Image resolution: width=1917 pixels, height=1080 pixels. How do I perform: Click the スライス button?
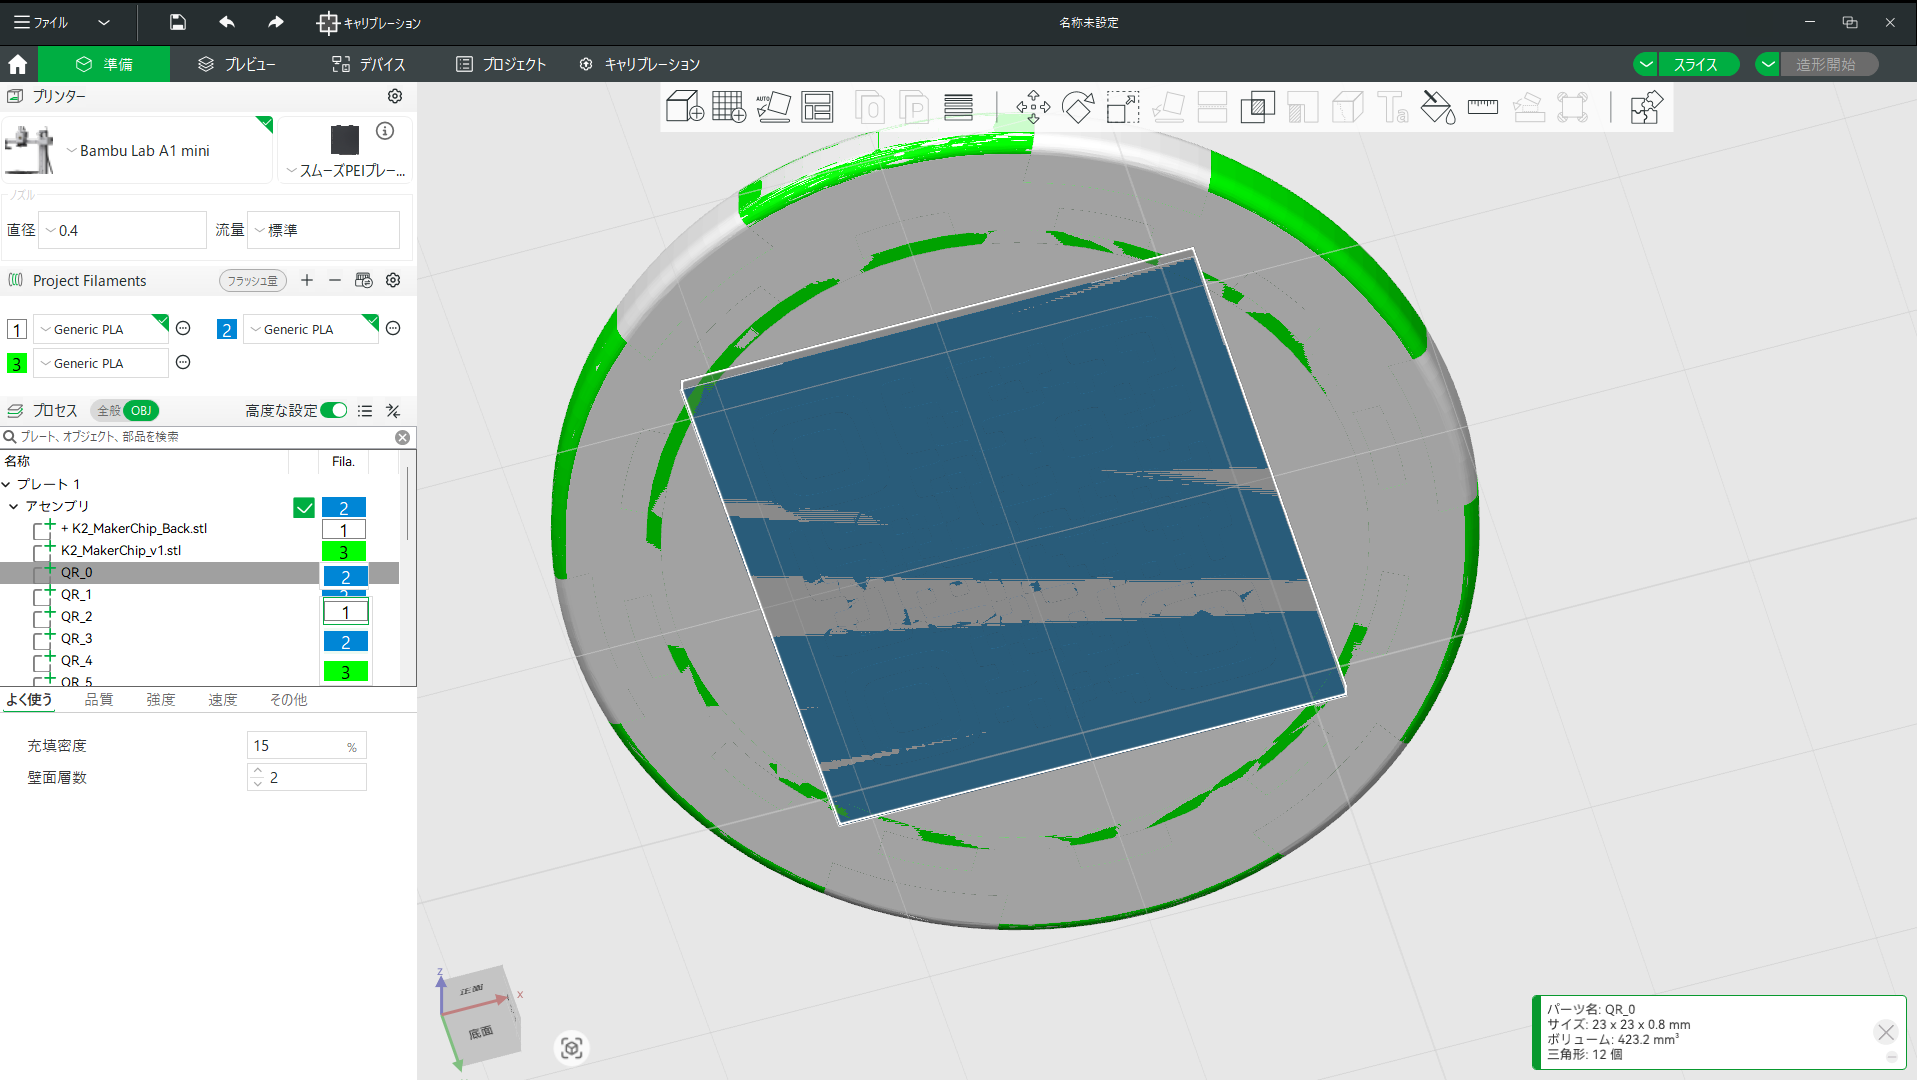[x=1696, y=64]
